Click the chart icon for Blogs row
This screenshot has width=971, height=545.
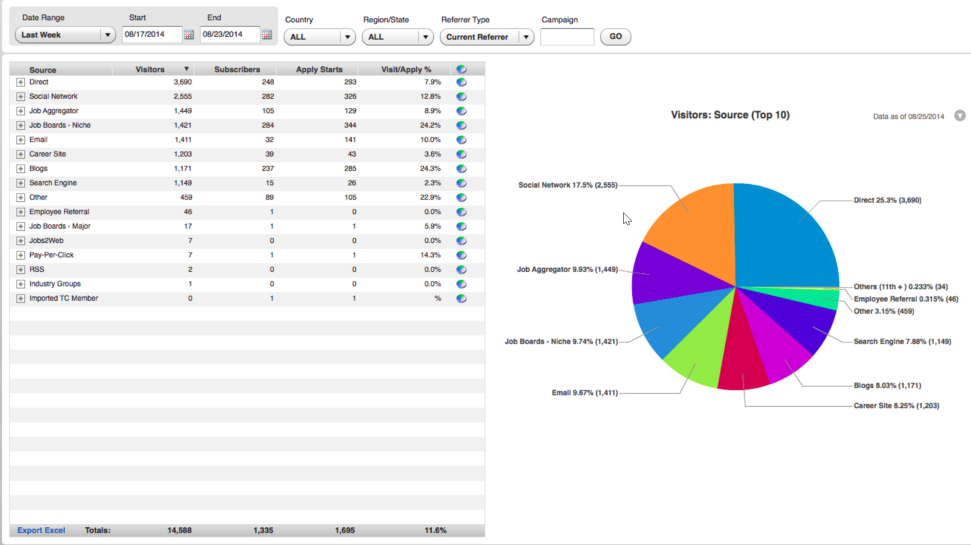point(461,168)
